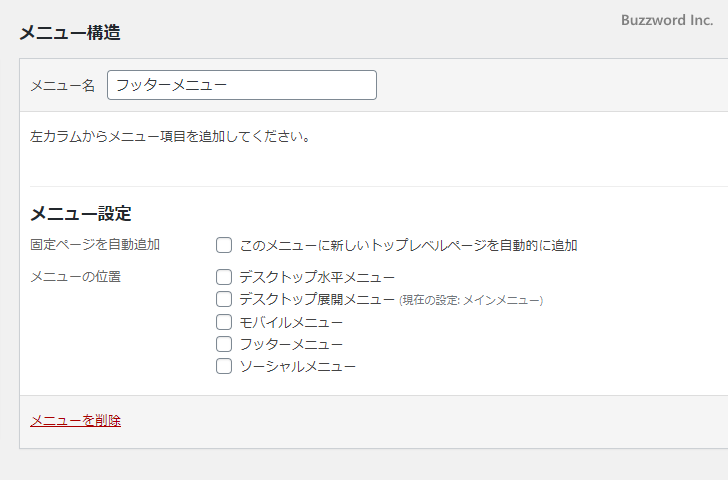The image size is (728, 480).
Task: Tick the デスクトップ展開メニュー checkbox
Action: coord(224,299)
